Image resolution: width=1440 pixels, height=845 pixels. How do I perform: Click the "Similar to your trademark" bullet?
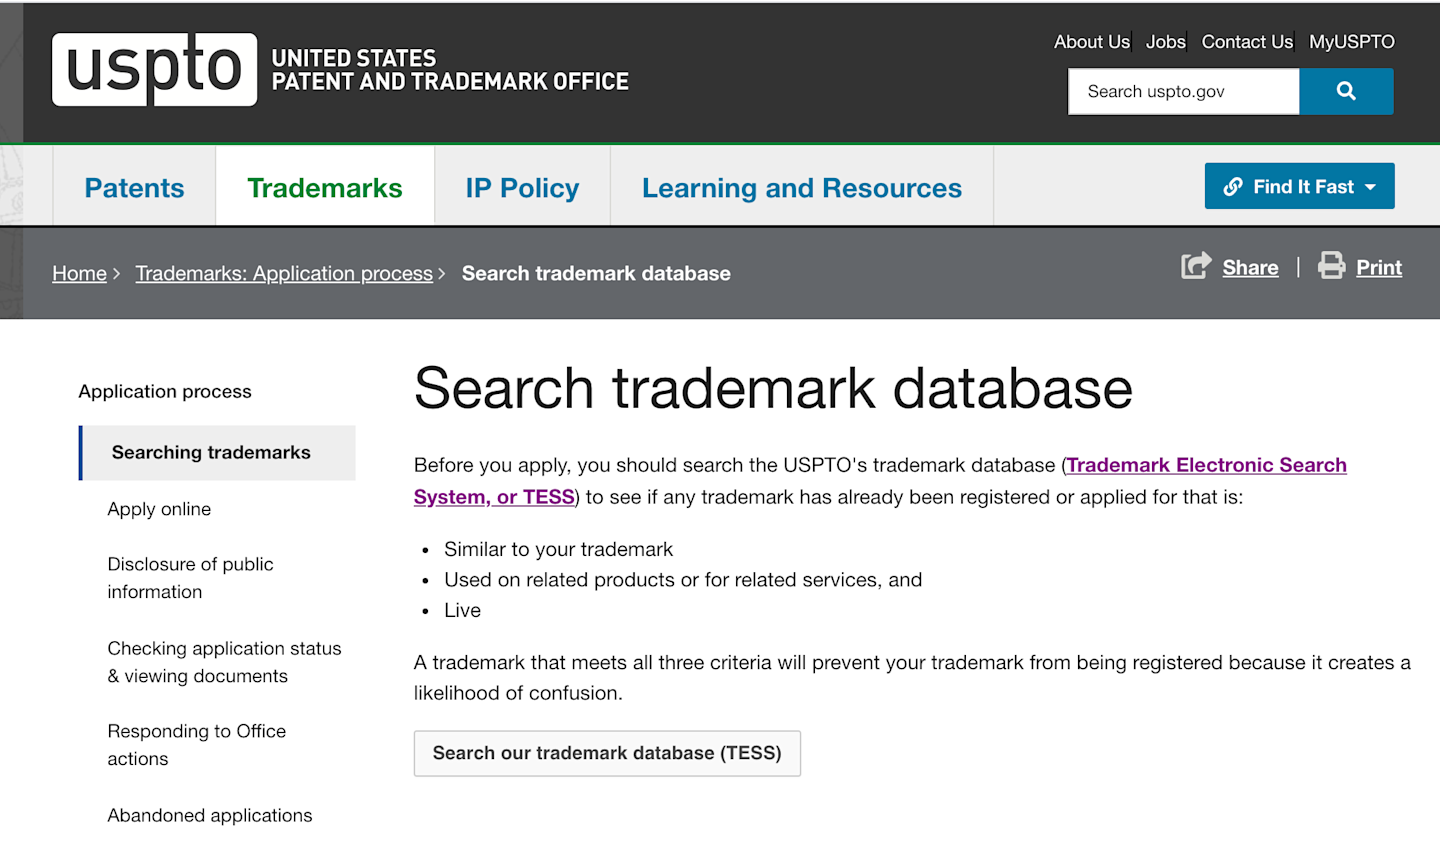(558, 549)
